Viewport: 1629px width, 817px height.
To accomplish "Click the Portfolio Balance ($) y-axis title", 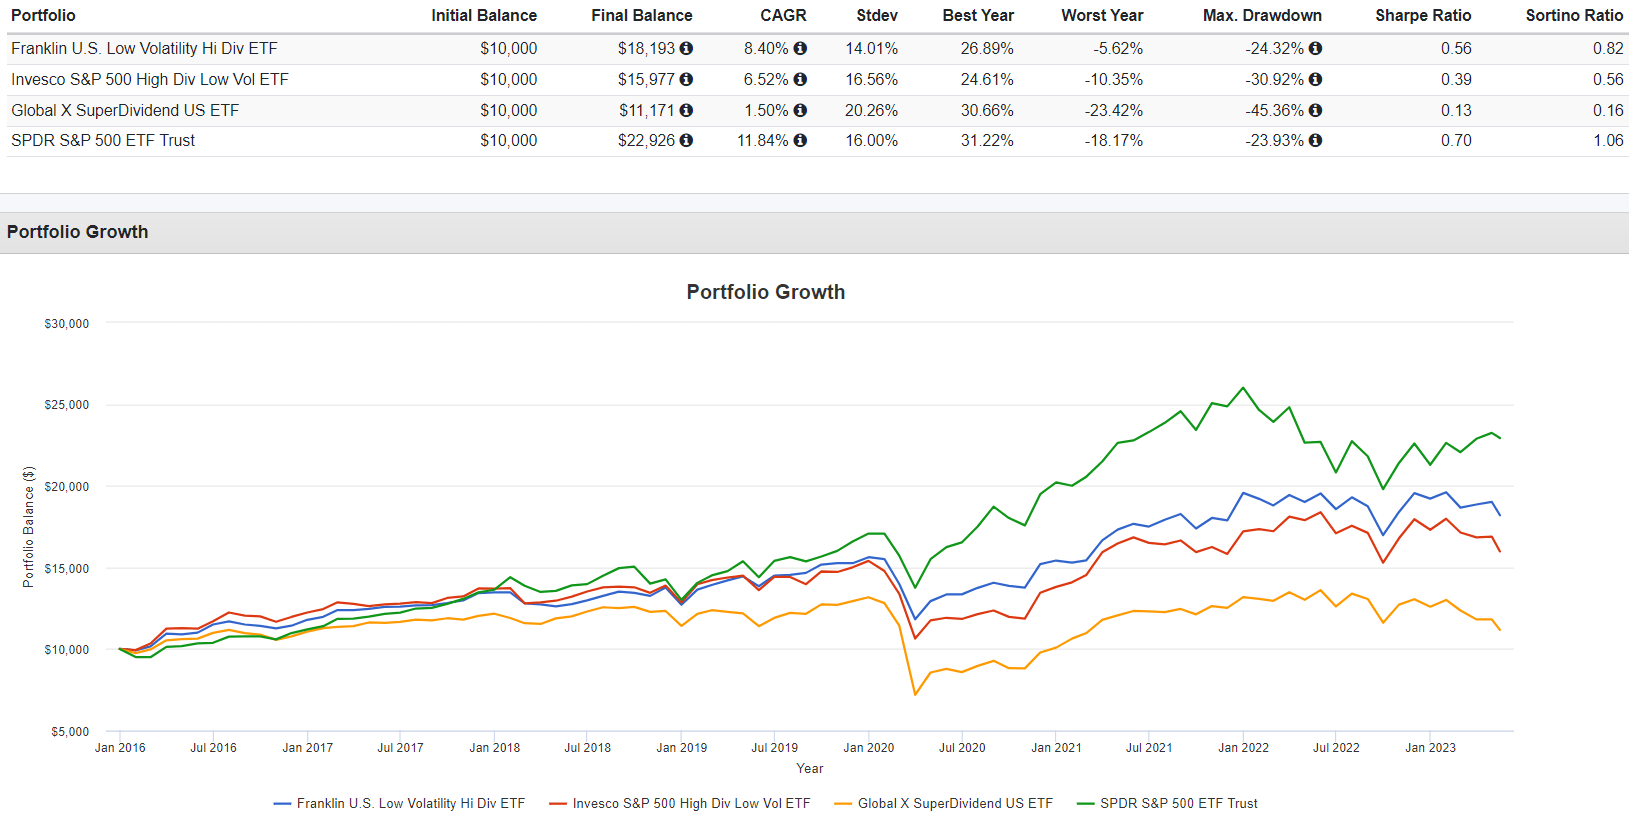I will click(x=29, y=527).
